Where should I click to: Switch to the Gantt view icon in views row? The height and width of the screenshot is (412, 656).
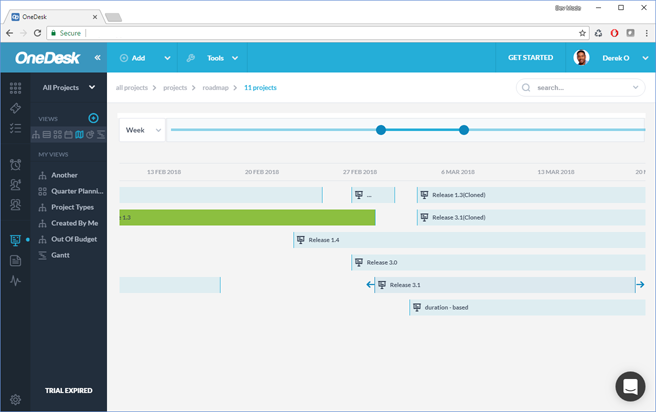[x=101, y=135]
